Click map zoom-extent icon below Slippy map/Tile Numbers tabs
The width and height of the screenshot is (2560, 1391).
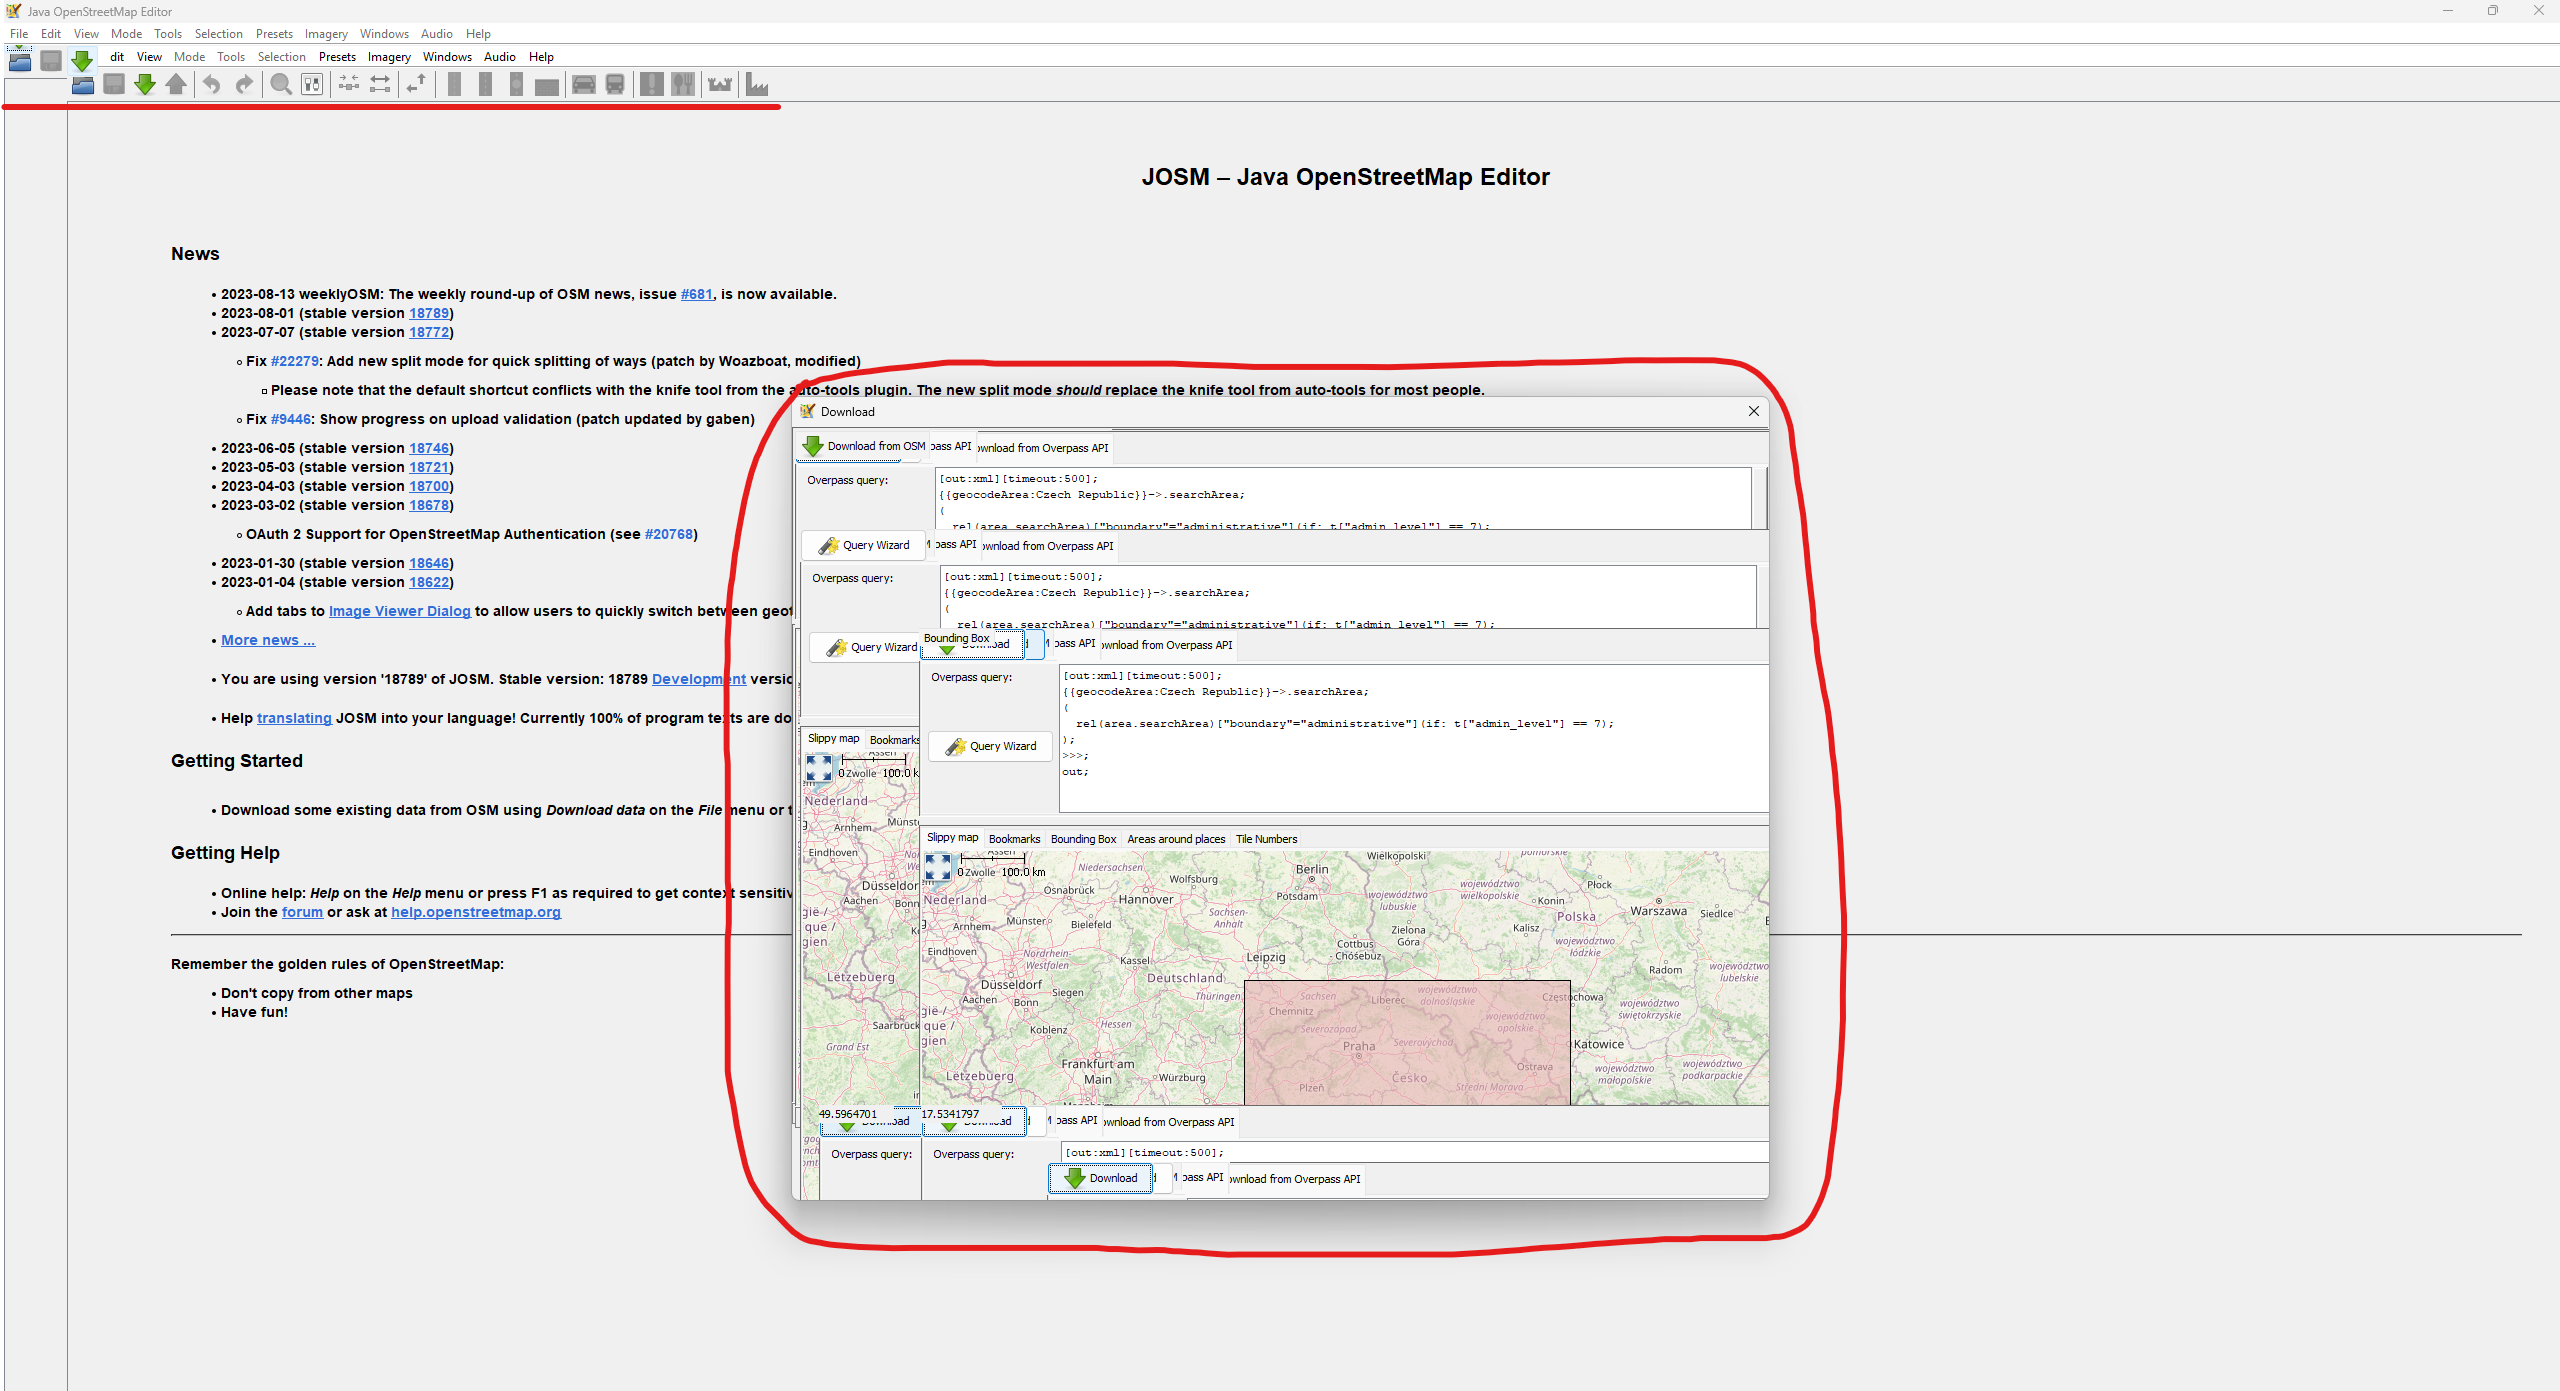pos(938,867)
